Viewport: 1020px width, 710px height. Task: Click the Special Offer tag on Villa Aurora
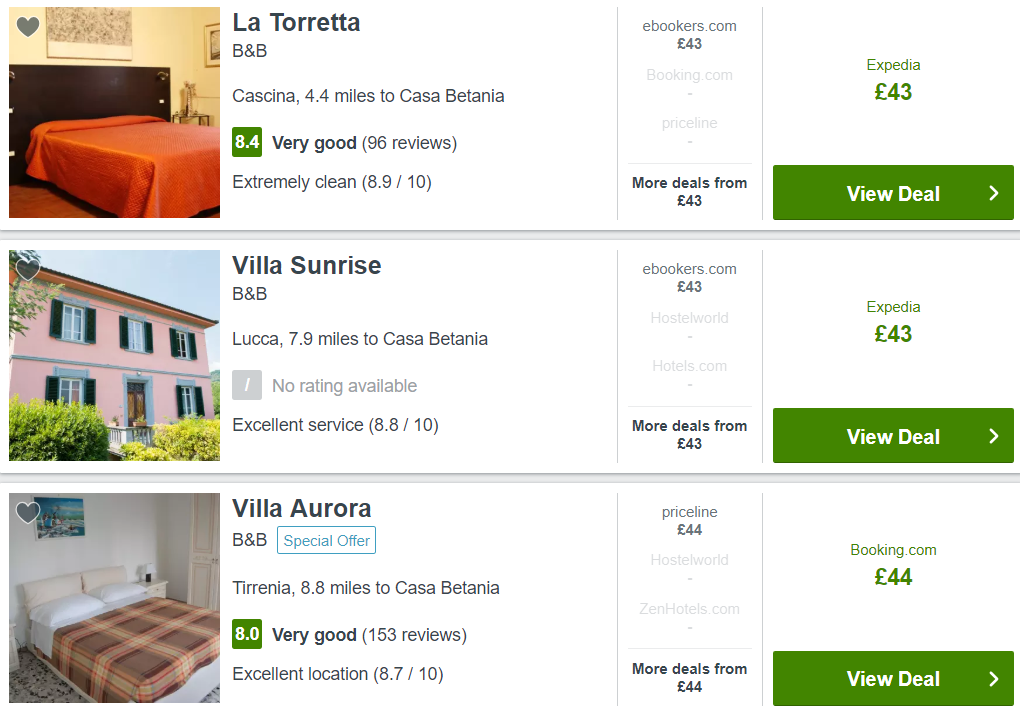[326, 540]
